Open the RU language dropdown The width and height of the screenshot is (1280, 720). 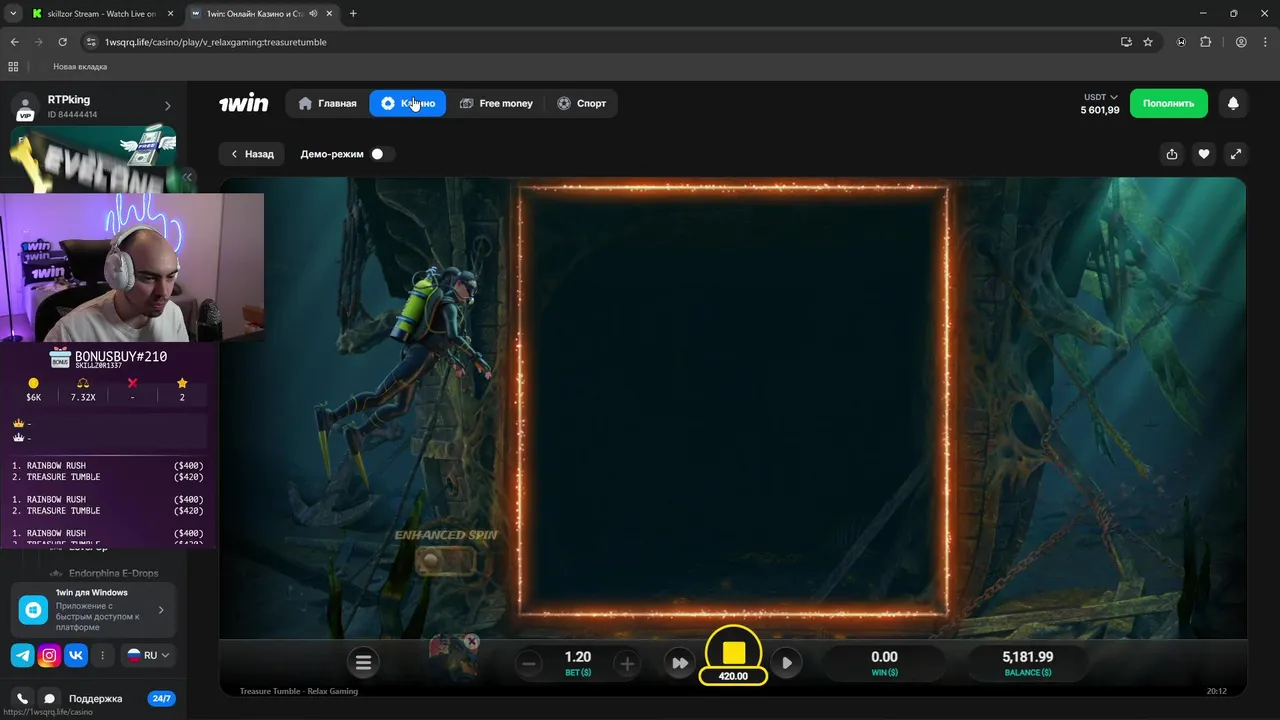click(148, 656)
